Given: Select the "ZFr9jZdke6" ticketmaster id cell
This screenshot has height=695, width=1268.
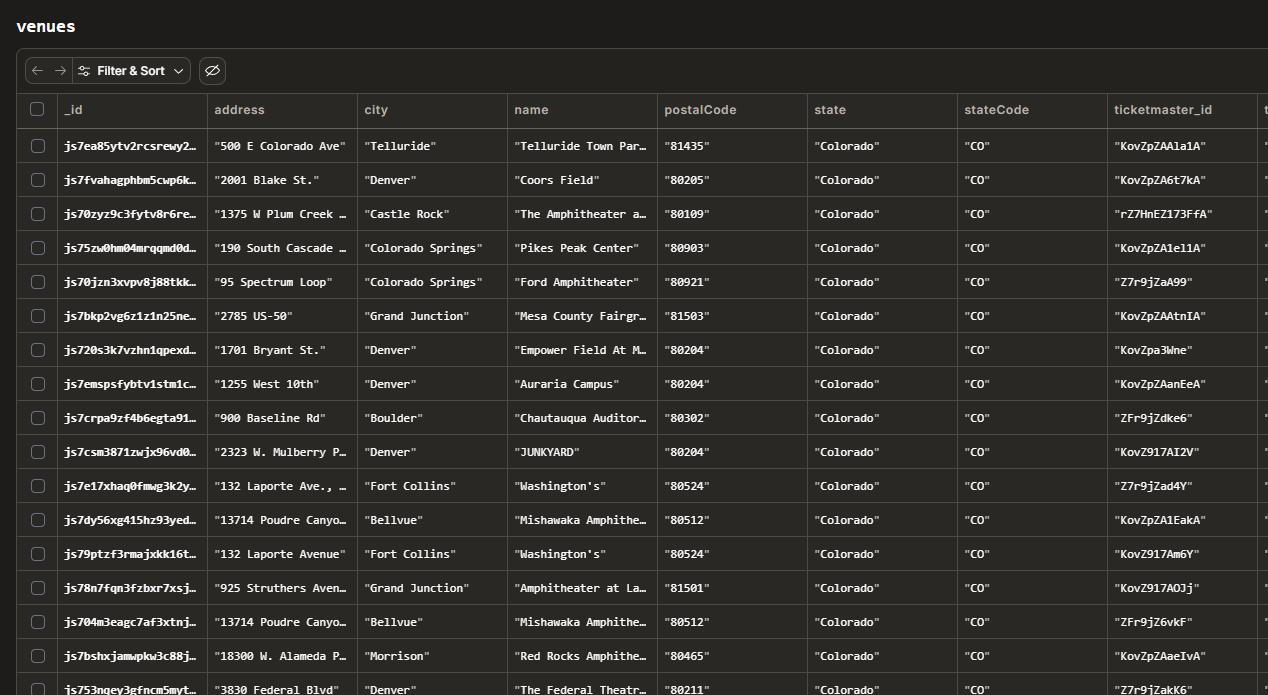Looking at the screenshot, I should tap(1182, 418).
